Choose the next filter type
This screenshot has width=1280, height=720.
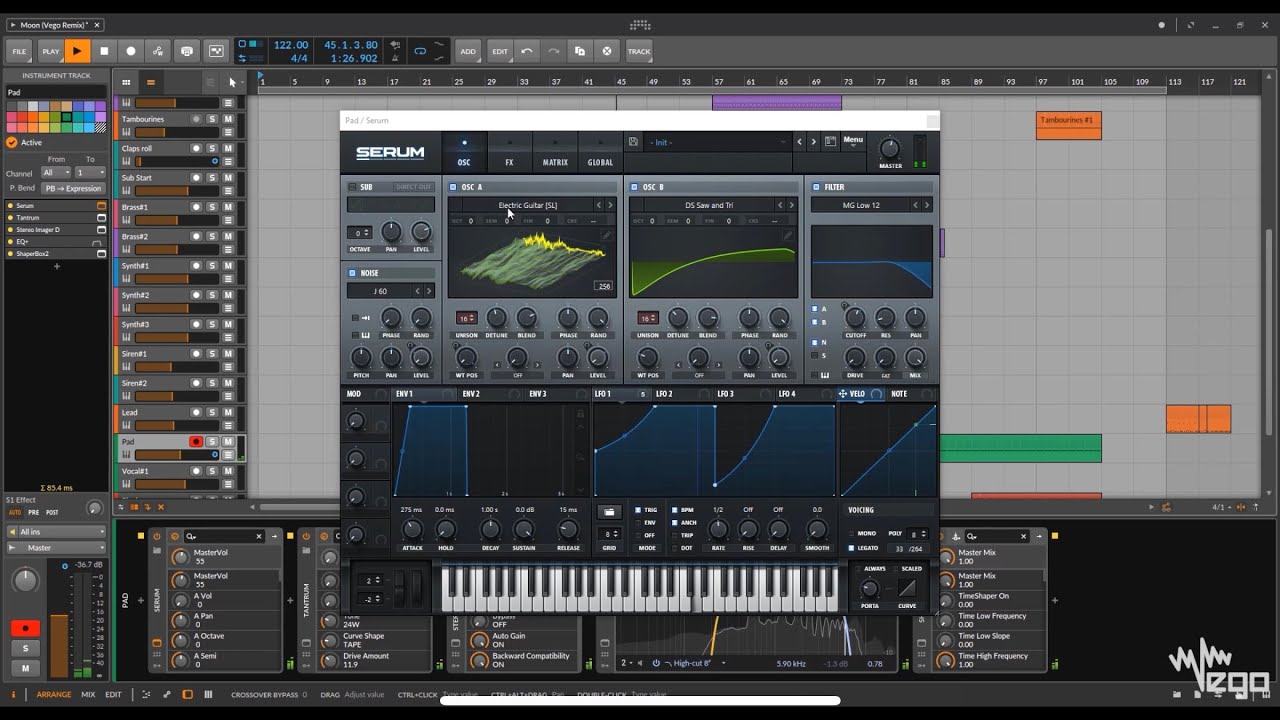coord(927,205)
